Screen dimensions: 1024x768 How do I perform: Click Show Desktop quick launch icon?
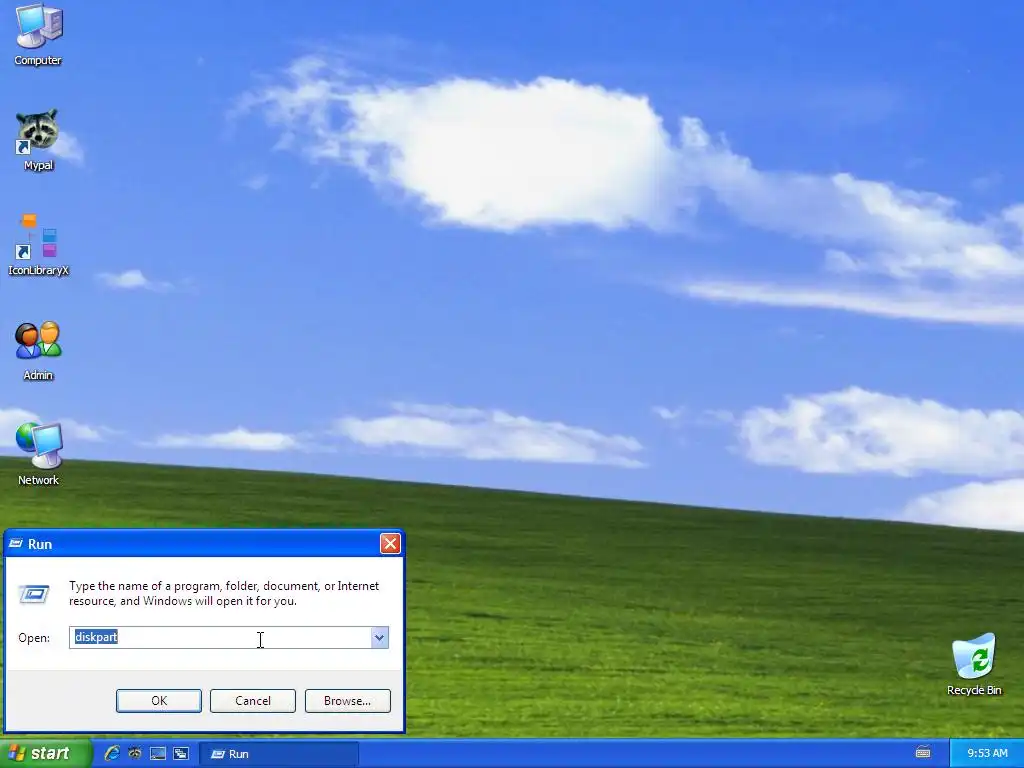tap(158, 754)
